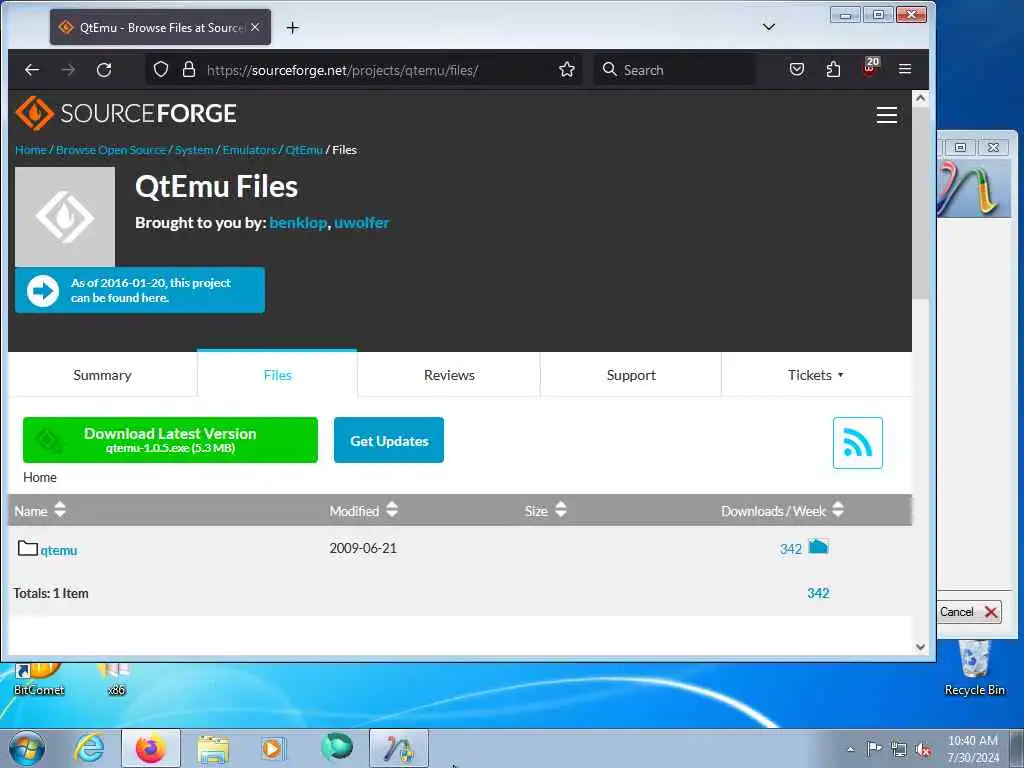The image size is (1024, 768).
Task: Click the Firefox Search box
Action: coord(674,70)
